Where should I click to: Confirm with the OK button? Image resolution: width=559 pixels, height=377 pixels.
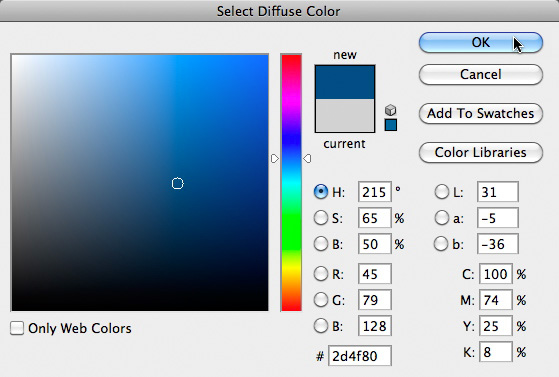point(481,42)
